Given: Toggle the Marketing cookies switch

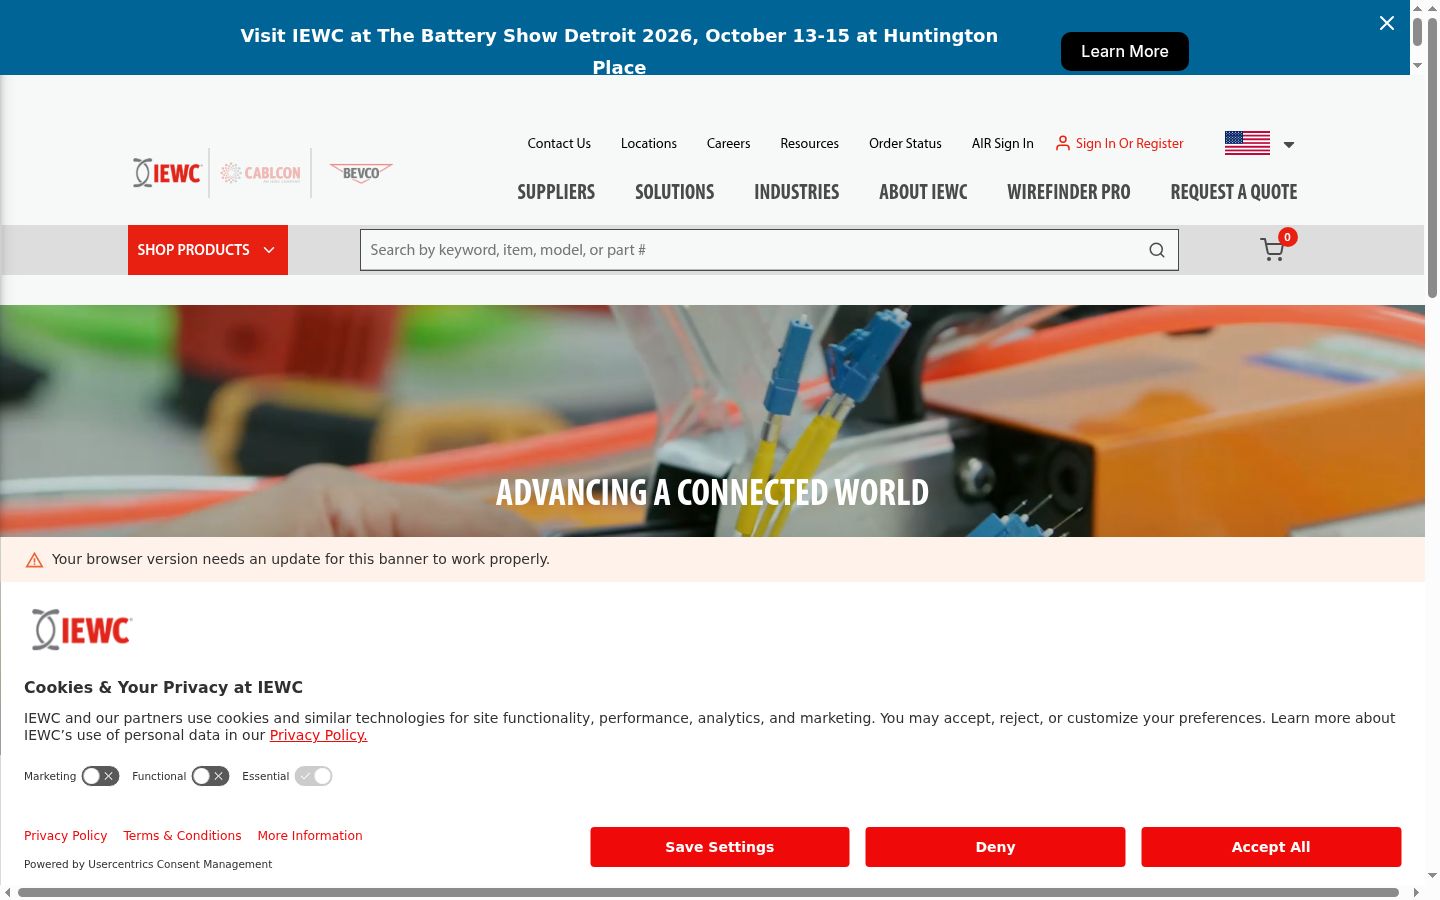Looking at the screenshot, I should coord(100,776).
